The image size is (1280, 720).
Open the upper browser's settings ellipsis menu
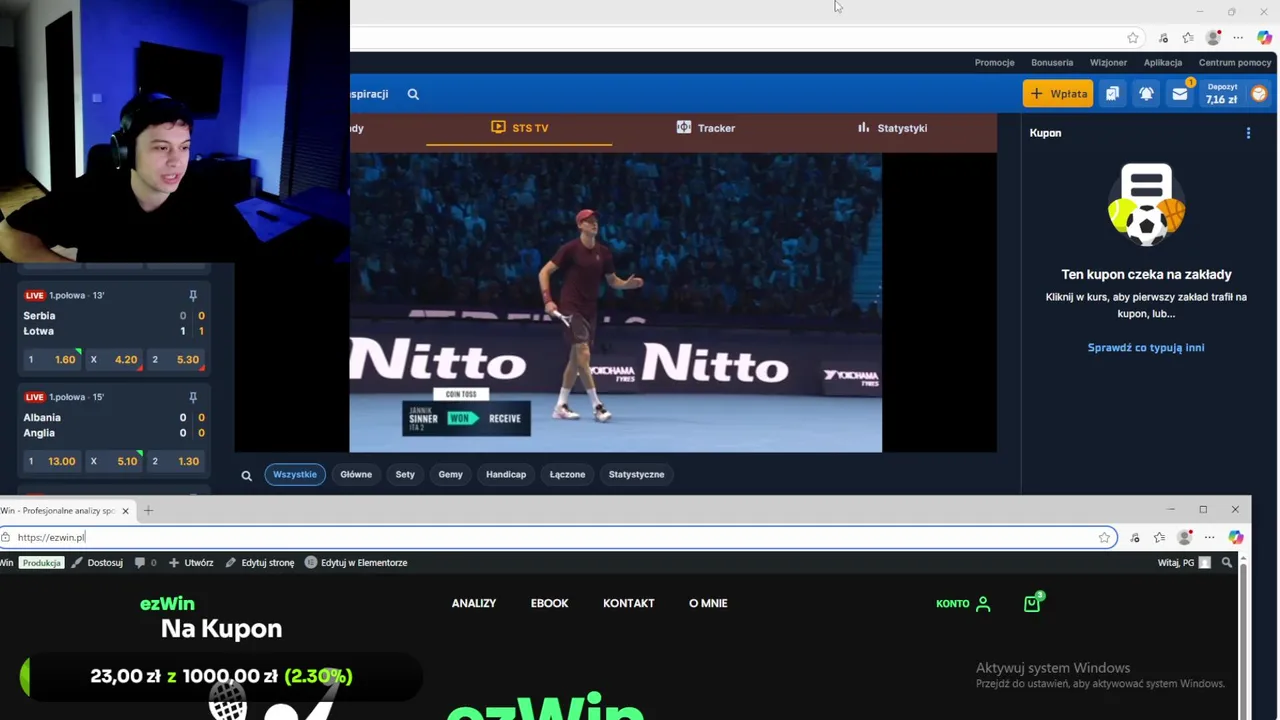pos(1238,38)
